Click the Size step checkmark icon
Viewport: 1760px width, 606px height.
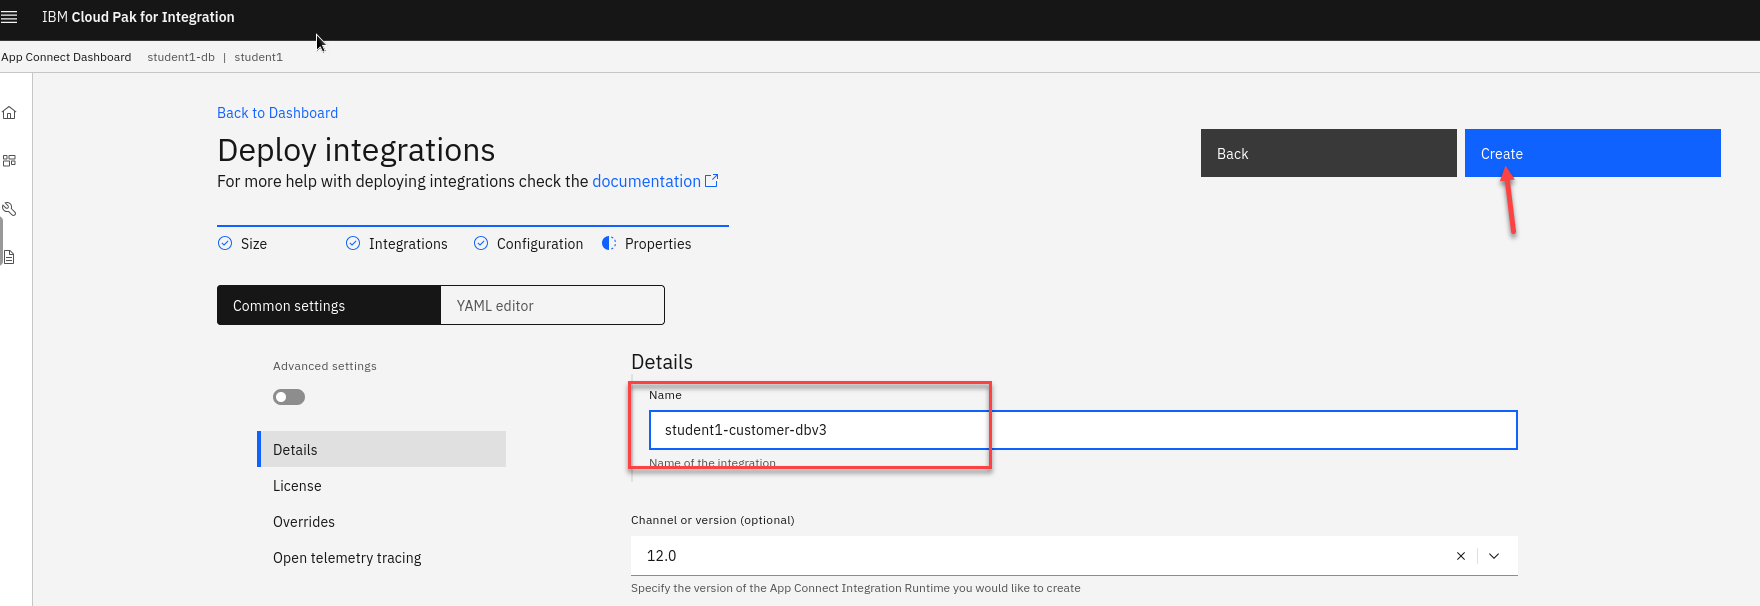tap(225, 243)
